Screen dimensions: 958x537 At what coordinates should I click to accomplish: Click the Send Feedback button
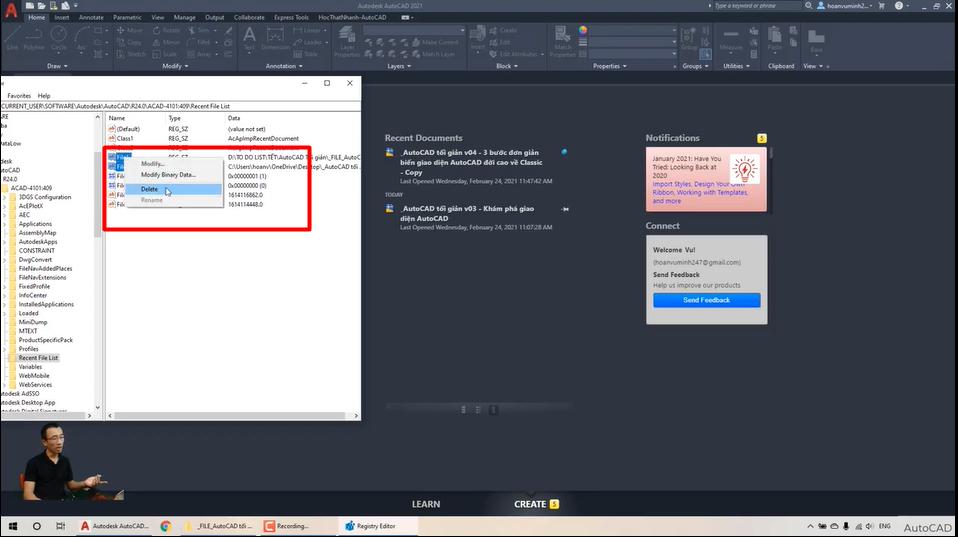(706, 300)
